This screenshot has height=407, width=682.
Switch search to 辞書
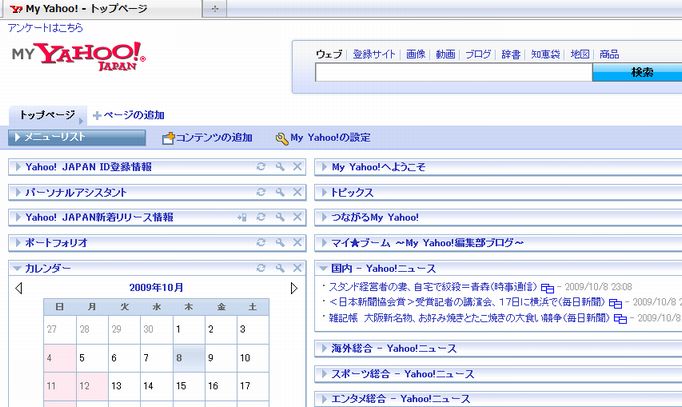click(511, 54)
